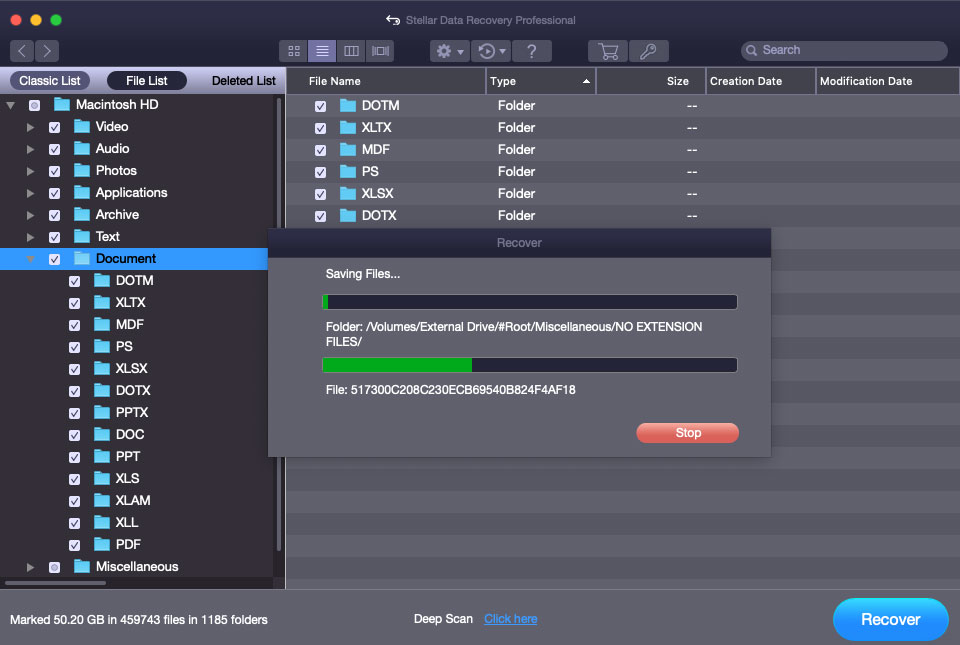Uncheck the Applications folder checkbox
Image resolution: width=960 pixels, height=645 pixels.
coord(54,193)
